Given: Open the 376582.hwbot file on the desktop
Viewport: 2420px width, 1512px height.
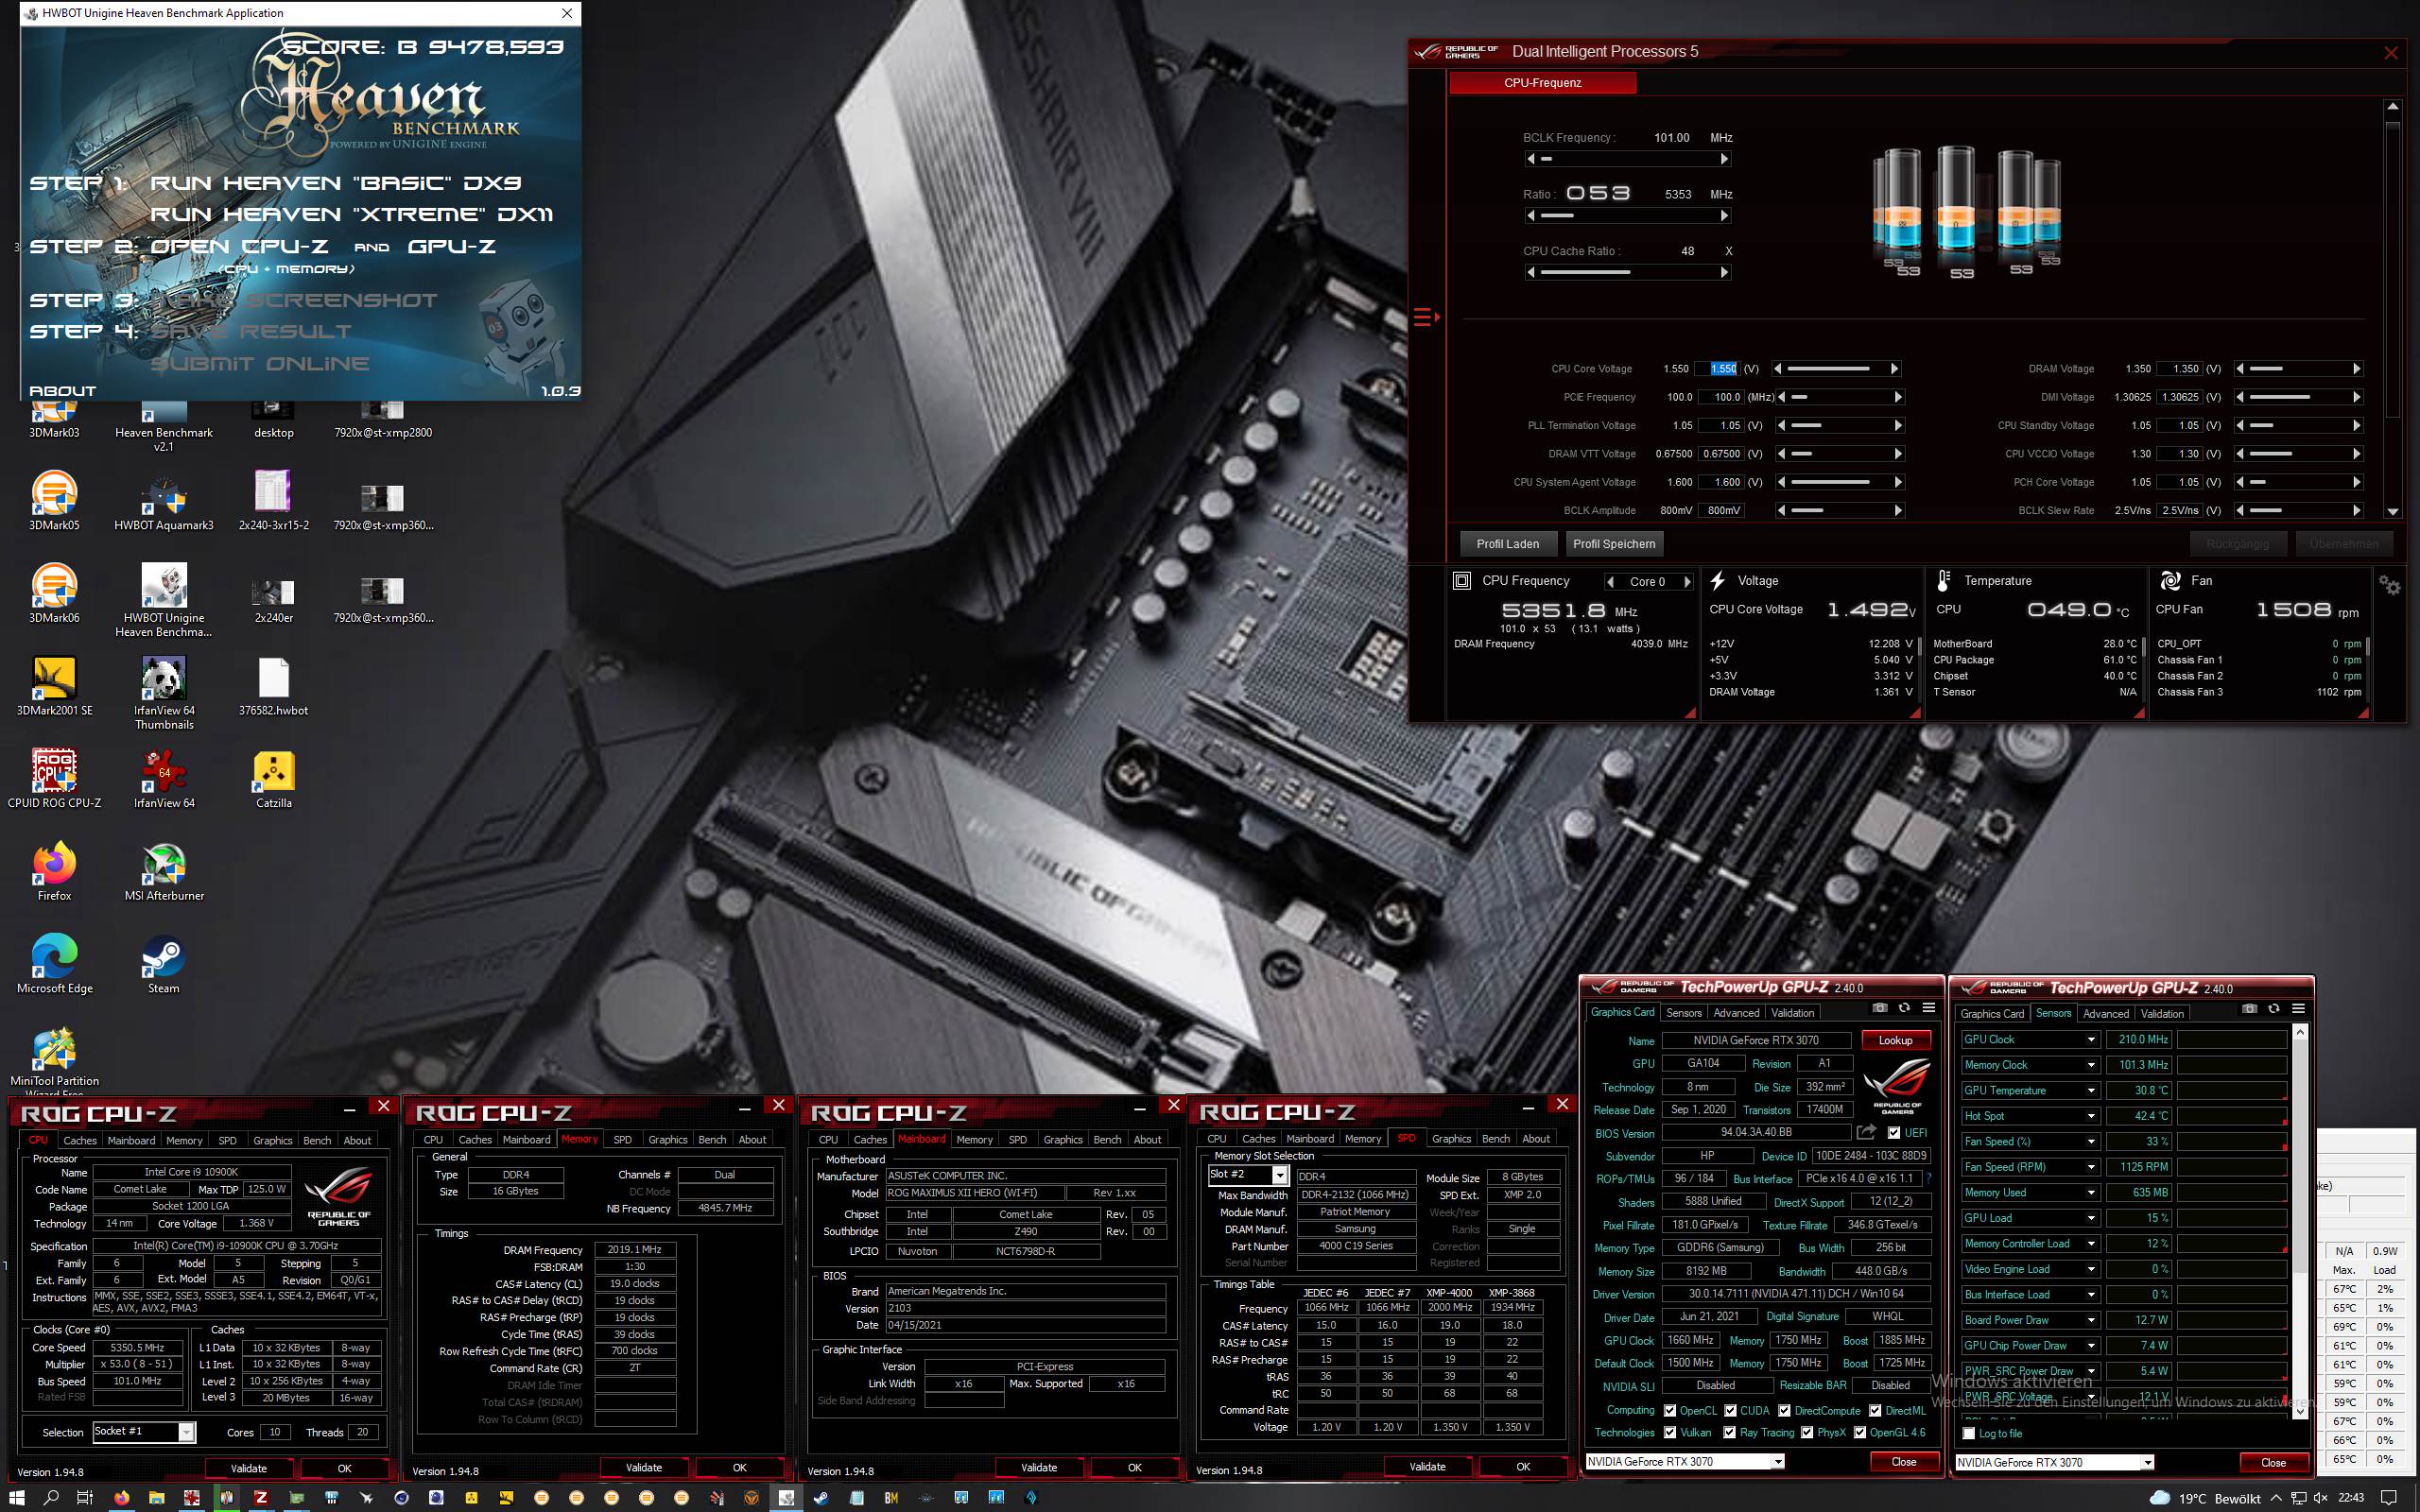Looking at the screenshot, I should (274, 686).
